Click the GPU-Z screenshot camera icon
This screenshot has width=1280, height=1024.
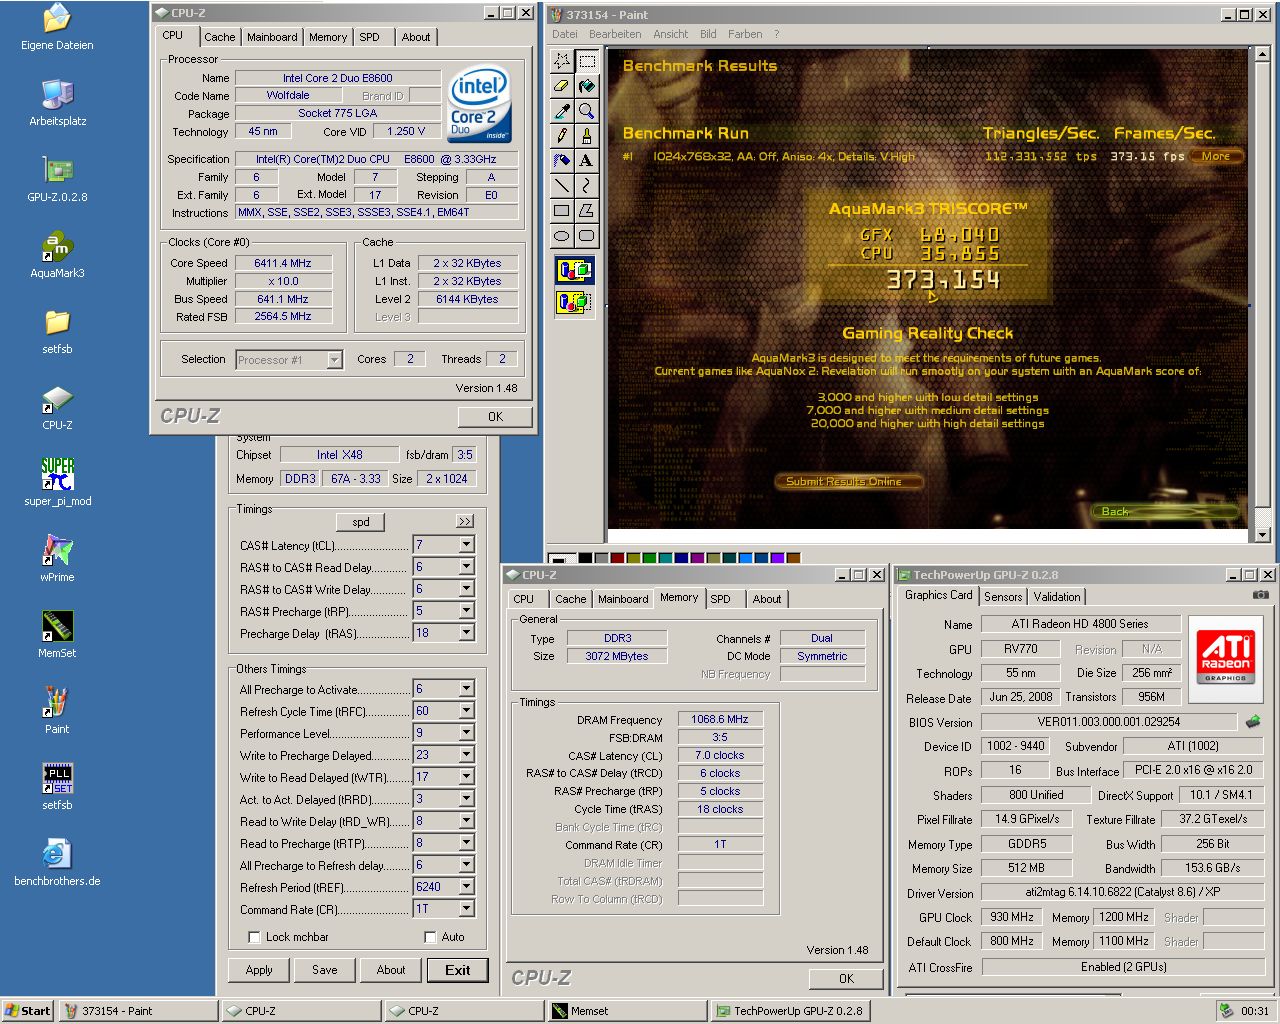1261,595
